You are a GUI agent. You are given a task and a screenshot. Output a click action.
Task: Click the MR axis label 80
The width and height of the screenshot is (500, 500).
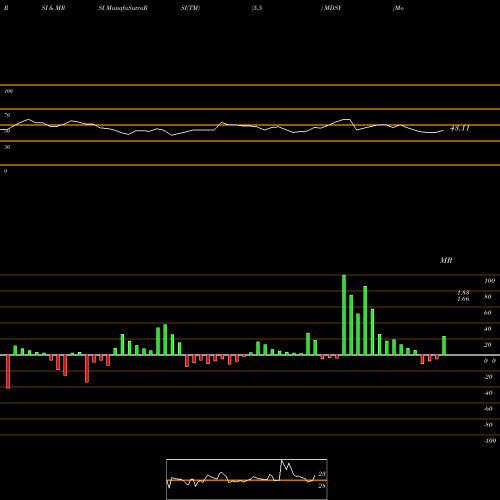click(488, 297)
